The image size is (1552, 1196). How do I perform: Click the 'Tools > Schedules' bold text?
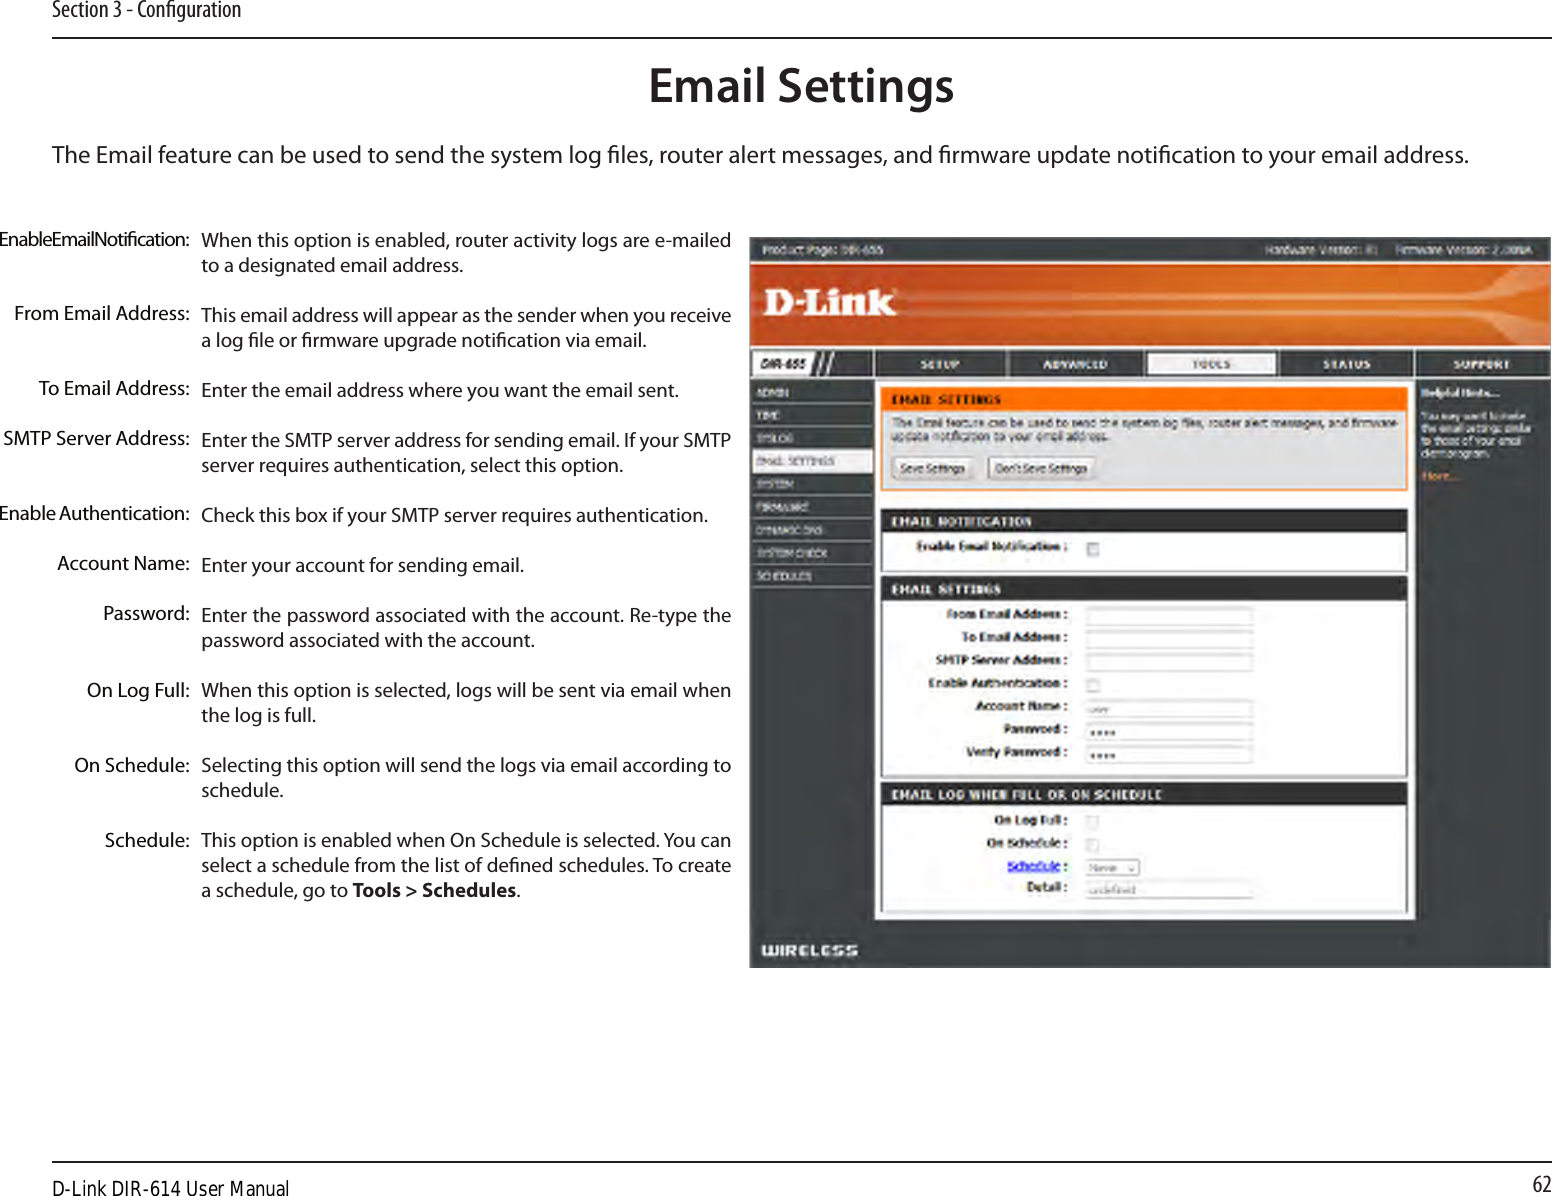coord(435,891)
